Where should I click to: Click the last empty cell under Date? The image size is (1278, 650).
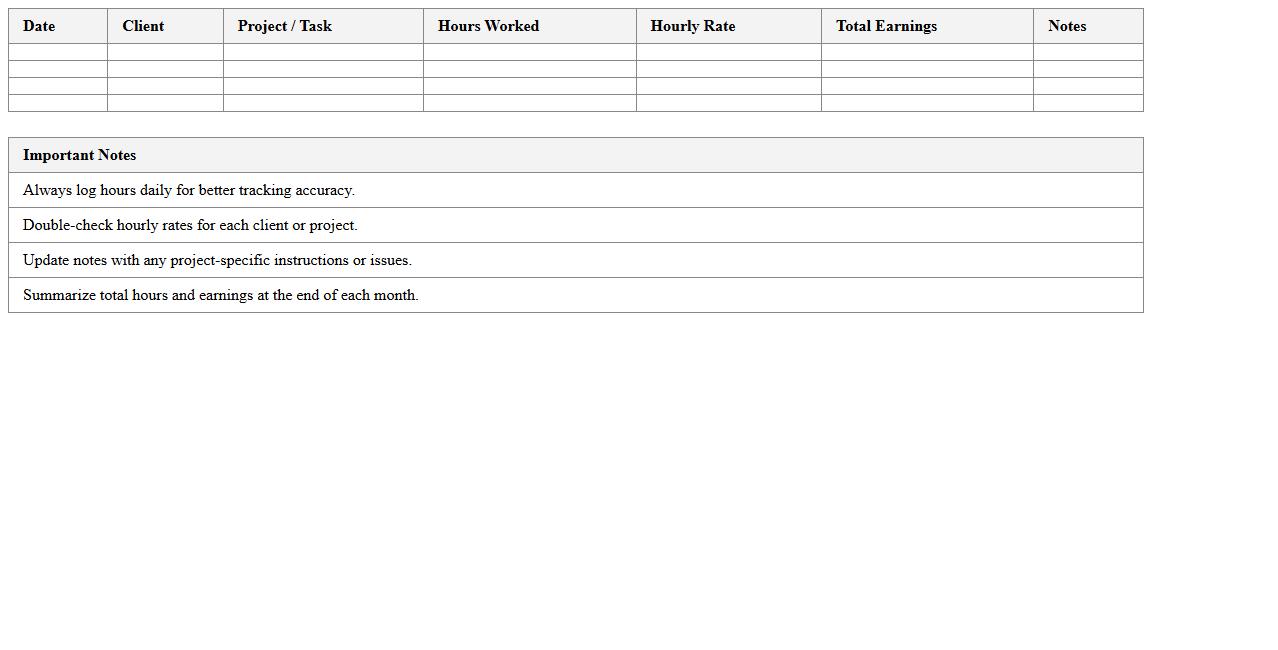(58, 103)
